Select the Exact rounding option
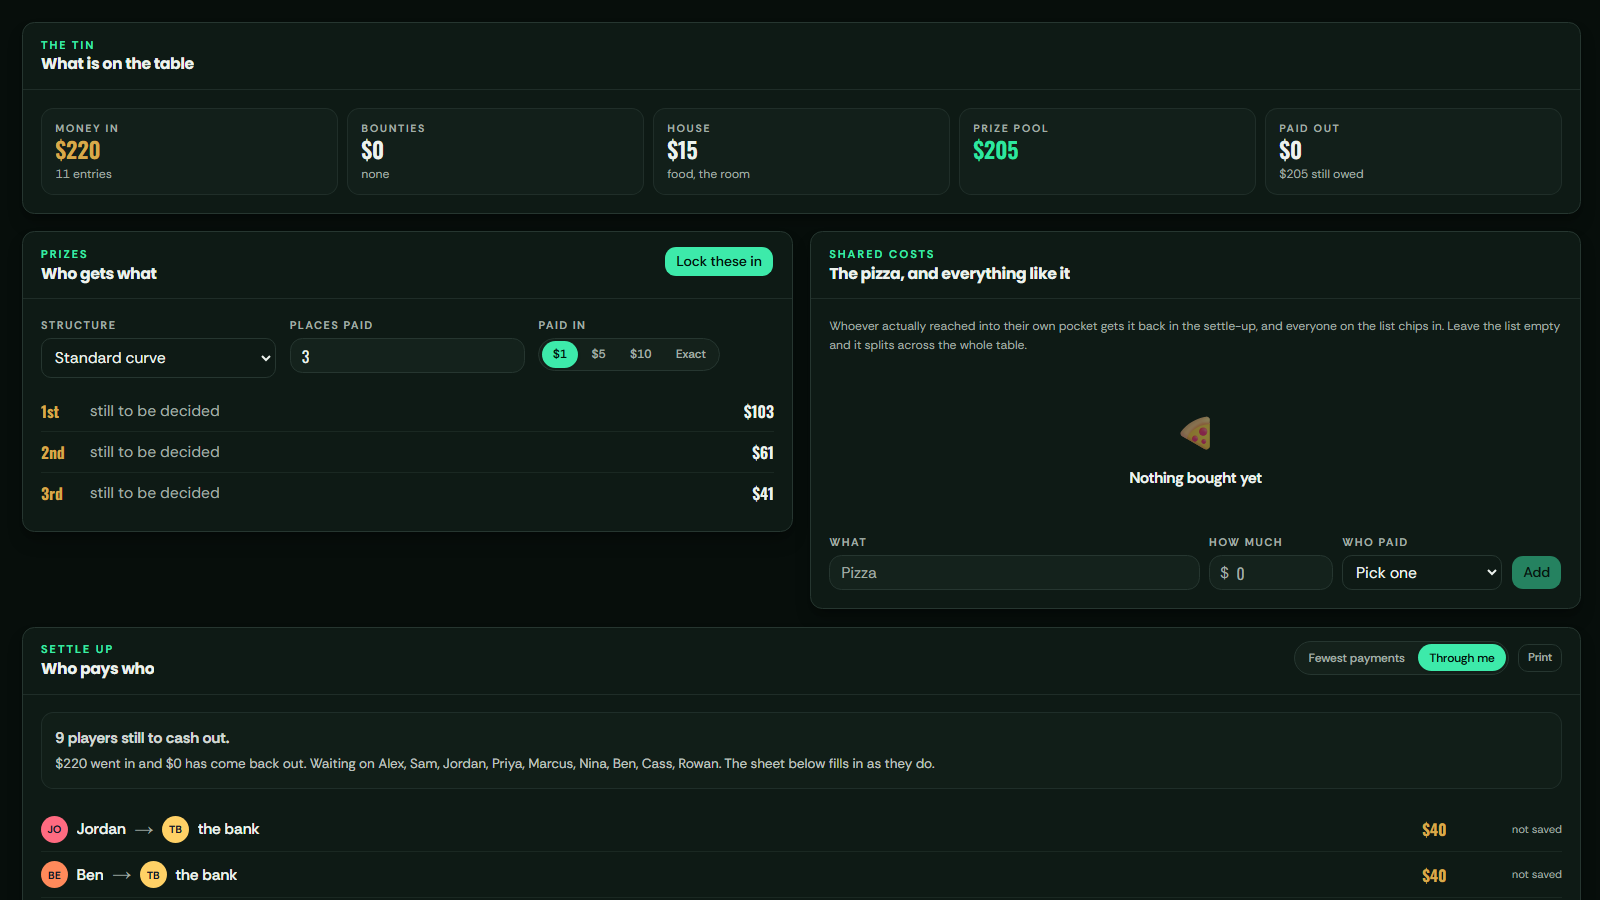Image resolution: width=1600 pixels, height=900 pixels. coord(690,354)
